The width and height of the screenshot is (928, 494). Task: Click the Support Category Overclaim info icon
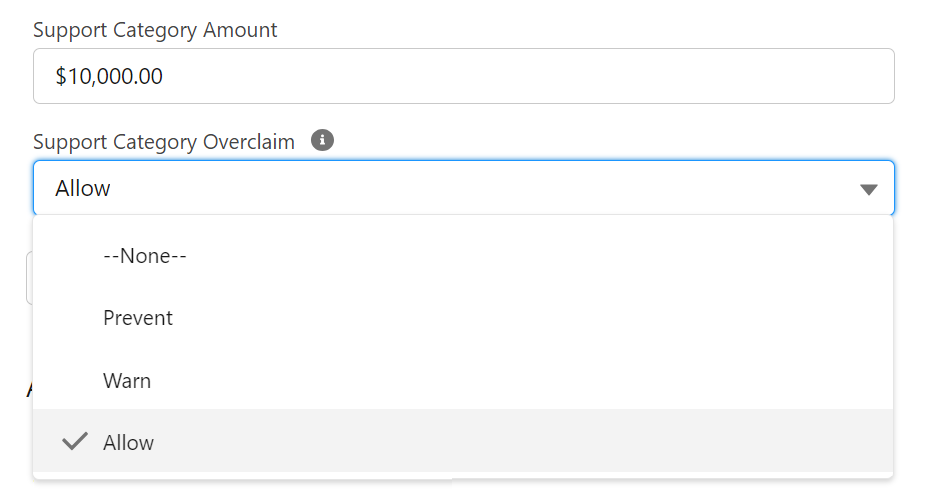322,140
